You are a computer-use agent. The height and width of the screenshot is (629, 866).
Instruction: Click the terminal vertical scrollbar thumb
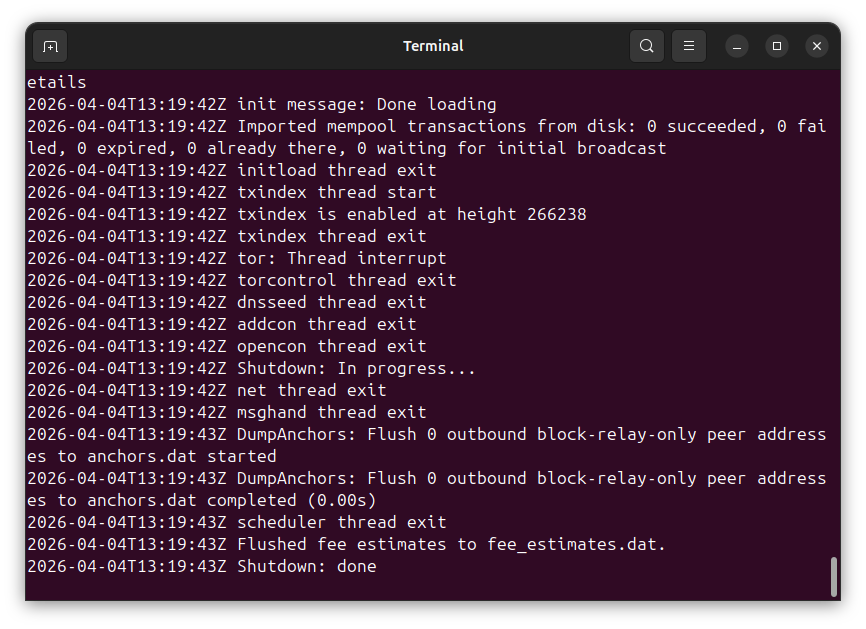pos(834,577)
